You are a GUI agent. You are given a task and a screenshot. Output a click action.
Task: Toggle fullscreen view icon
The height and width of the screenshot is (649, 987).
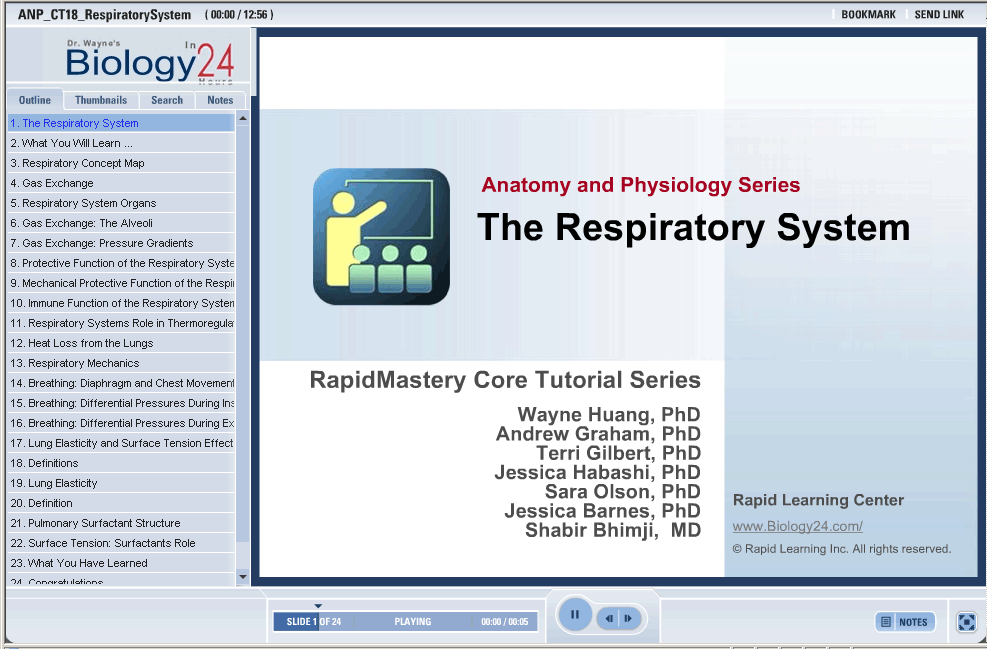966,622
